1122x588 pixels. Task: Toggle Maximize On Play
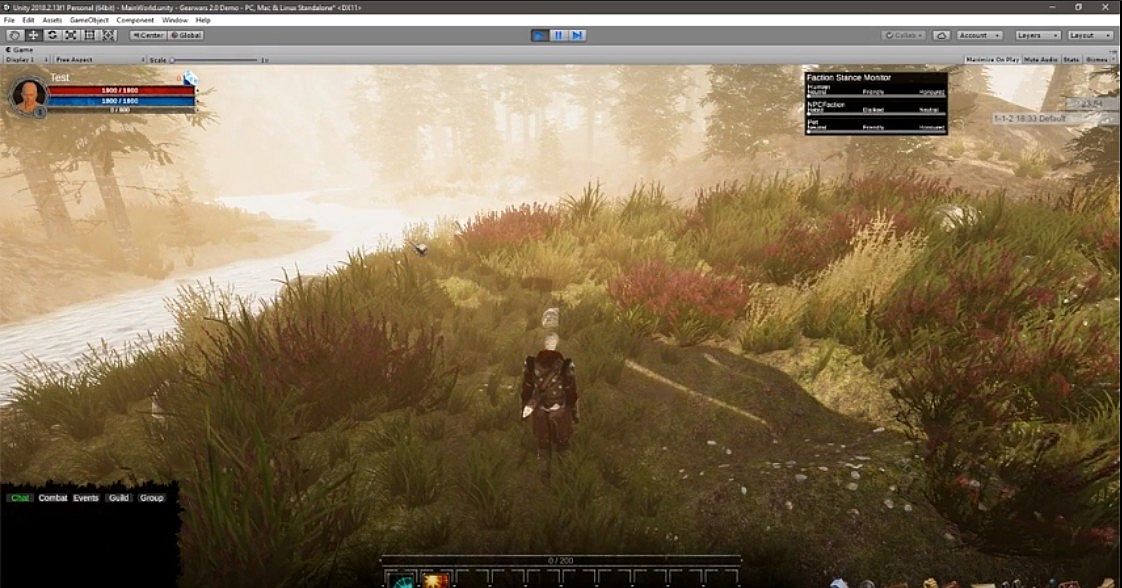992,59
